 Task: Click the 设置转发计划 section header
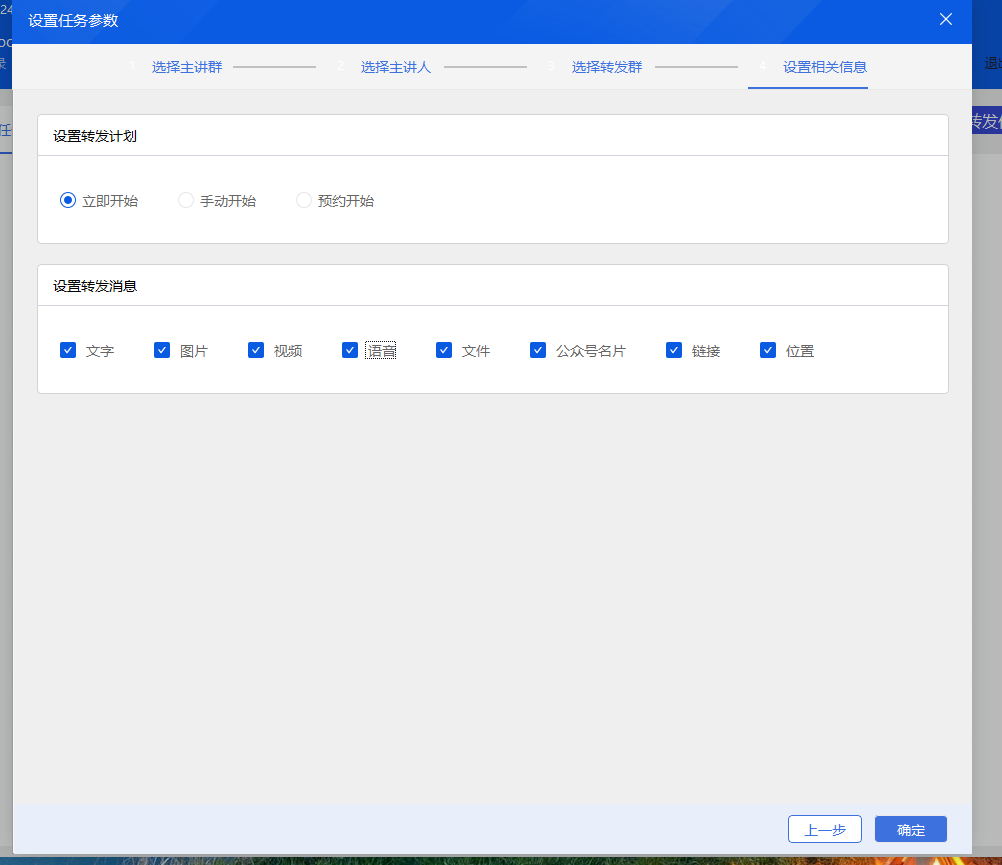point(95,136)
